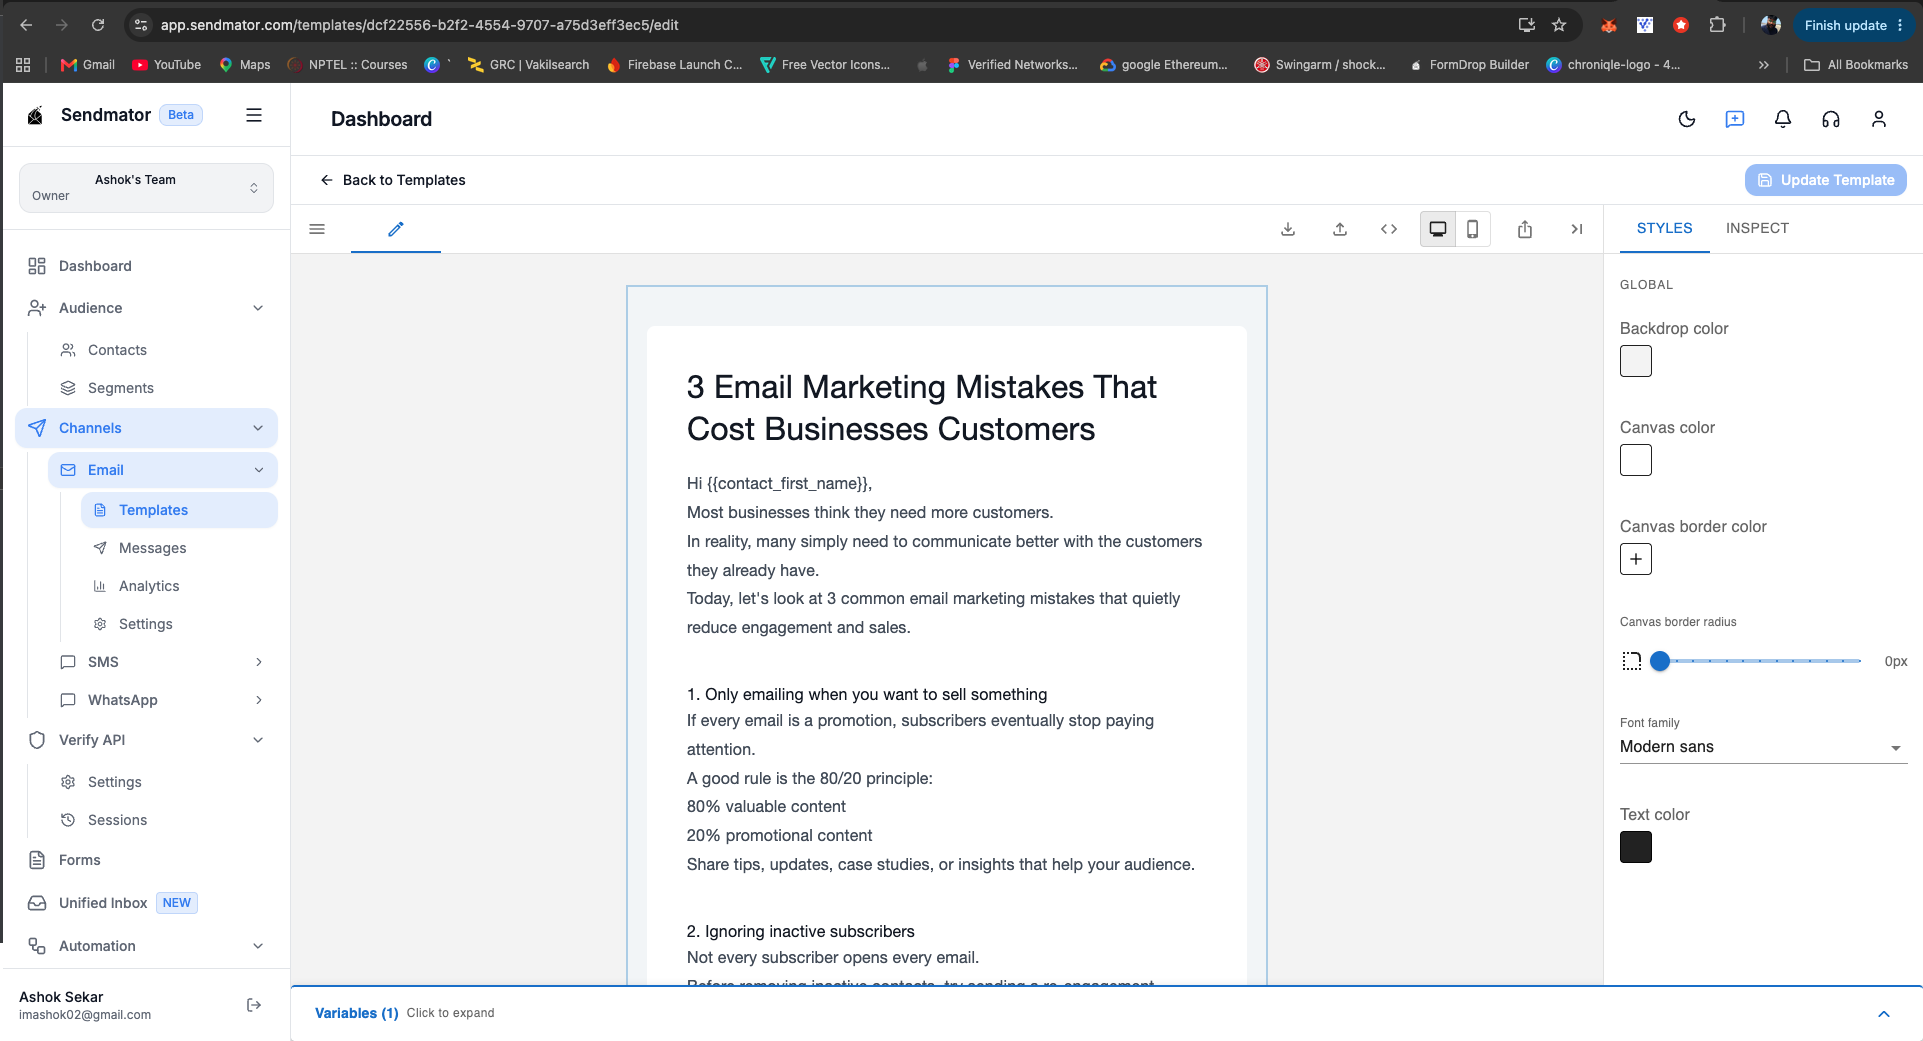Expand the Automation section
1923x1041 pixels.
[258, 946]
